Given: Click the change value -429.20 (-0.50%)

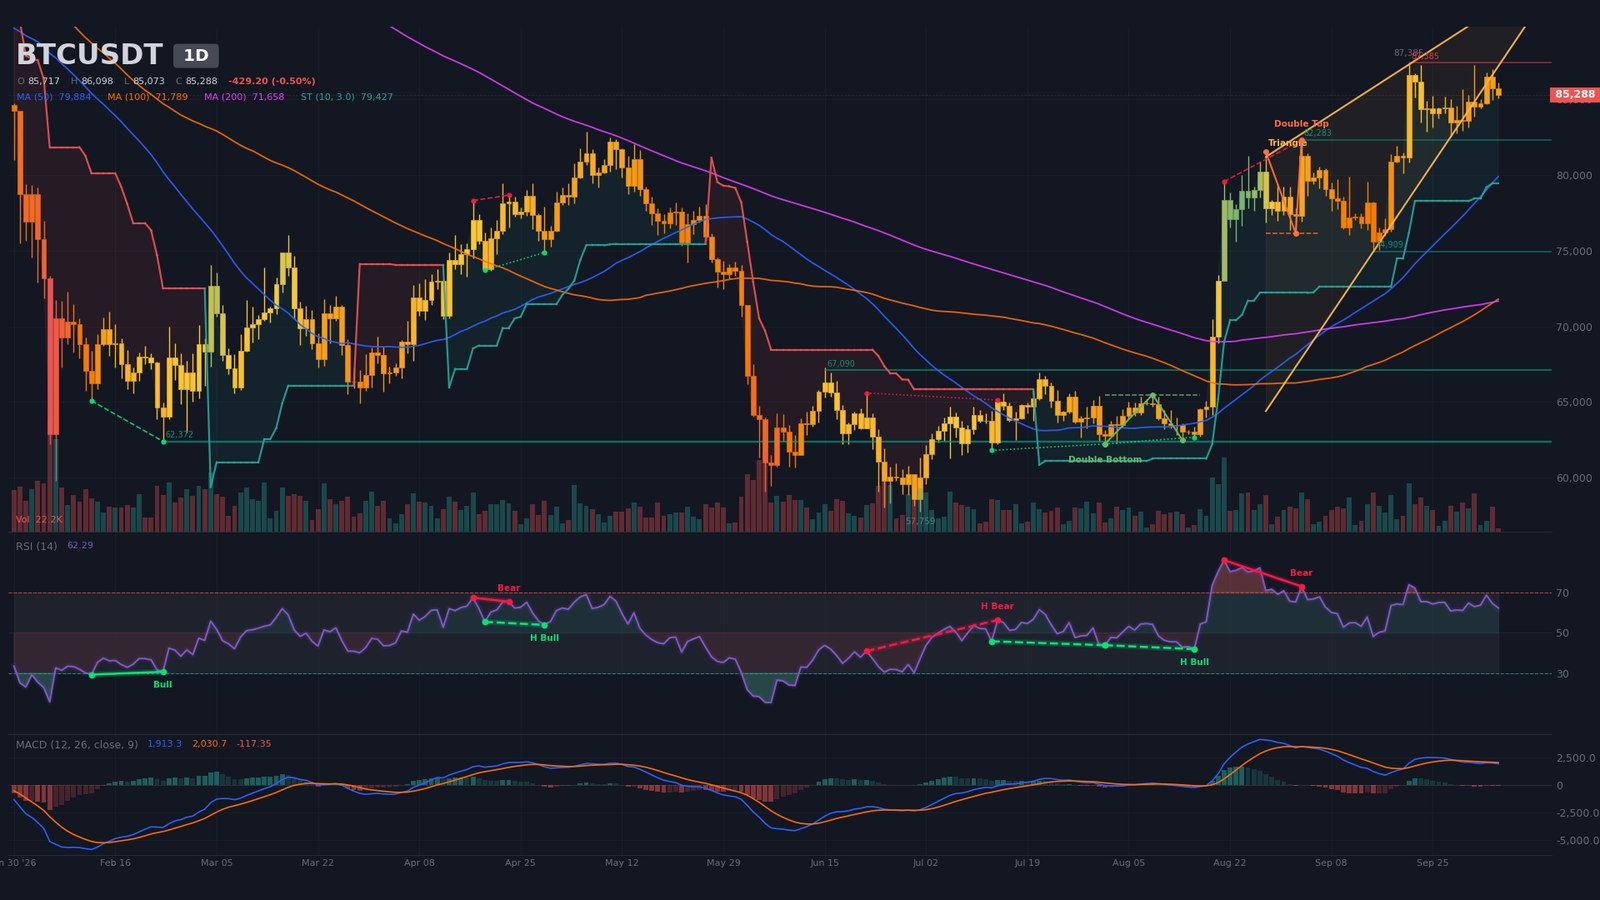Looking at the screenshot, I should [x=271, y=81].
